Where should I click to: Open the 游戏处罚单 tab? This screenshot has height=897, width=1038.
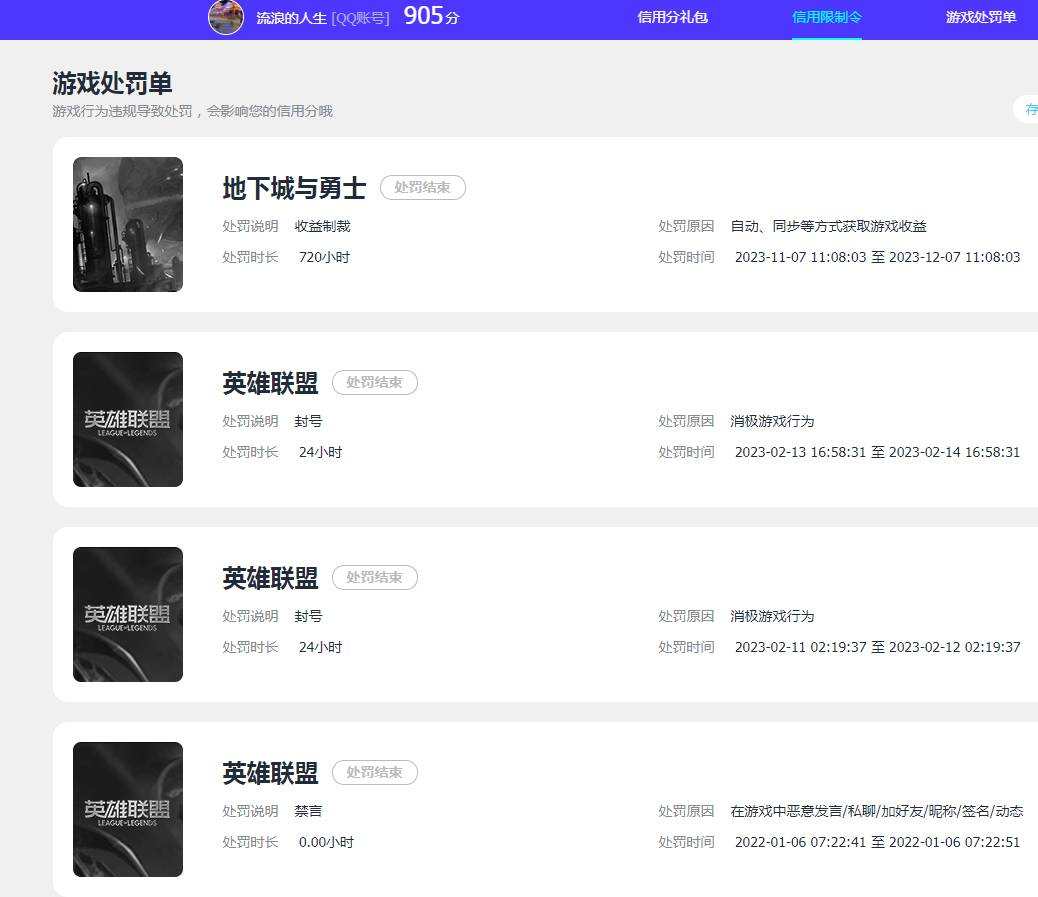pyautogui.click(x=980, y=17)
